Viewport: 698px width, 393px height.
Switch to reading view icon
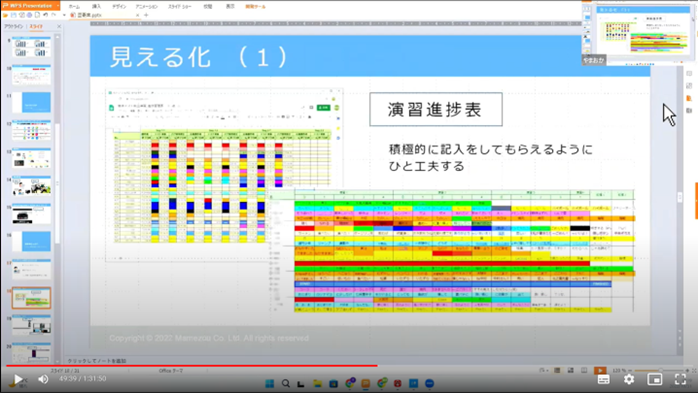[x=584, y=370]
